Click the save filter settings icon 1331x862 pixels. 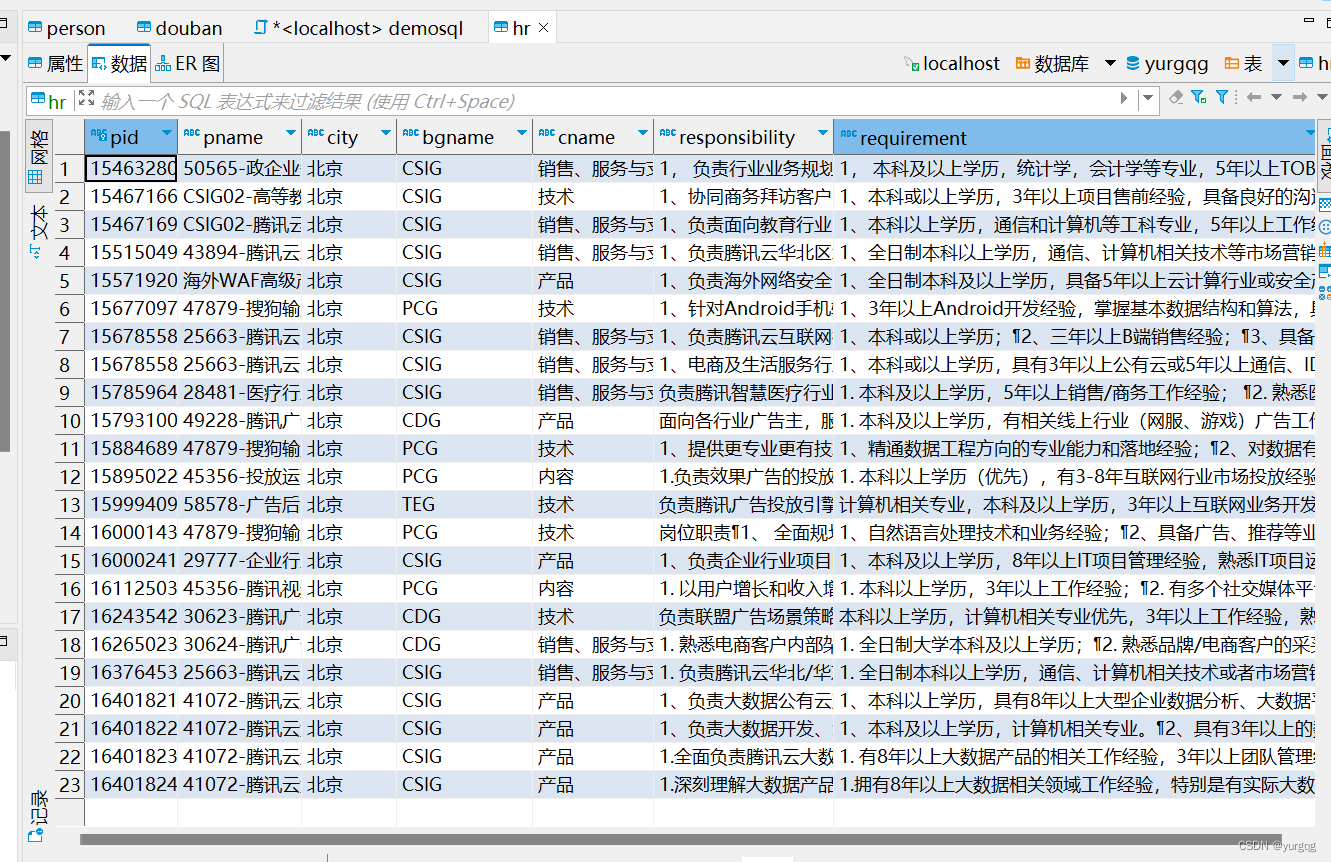1200,97
